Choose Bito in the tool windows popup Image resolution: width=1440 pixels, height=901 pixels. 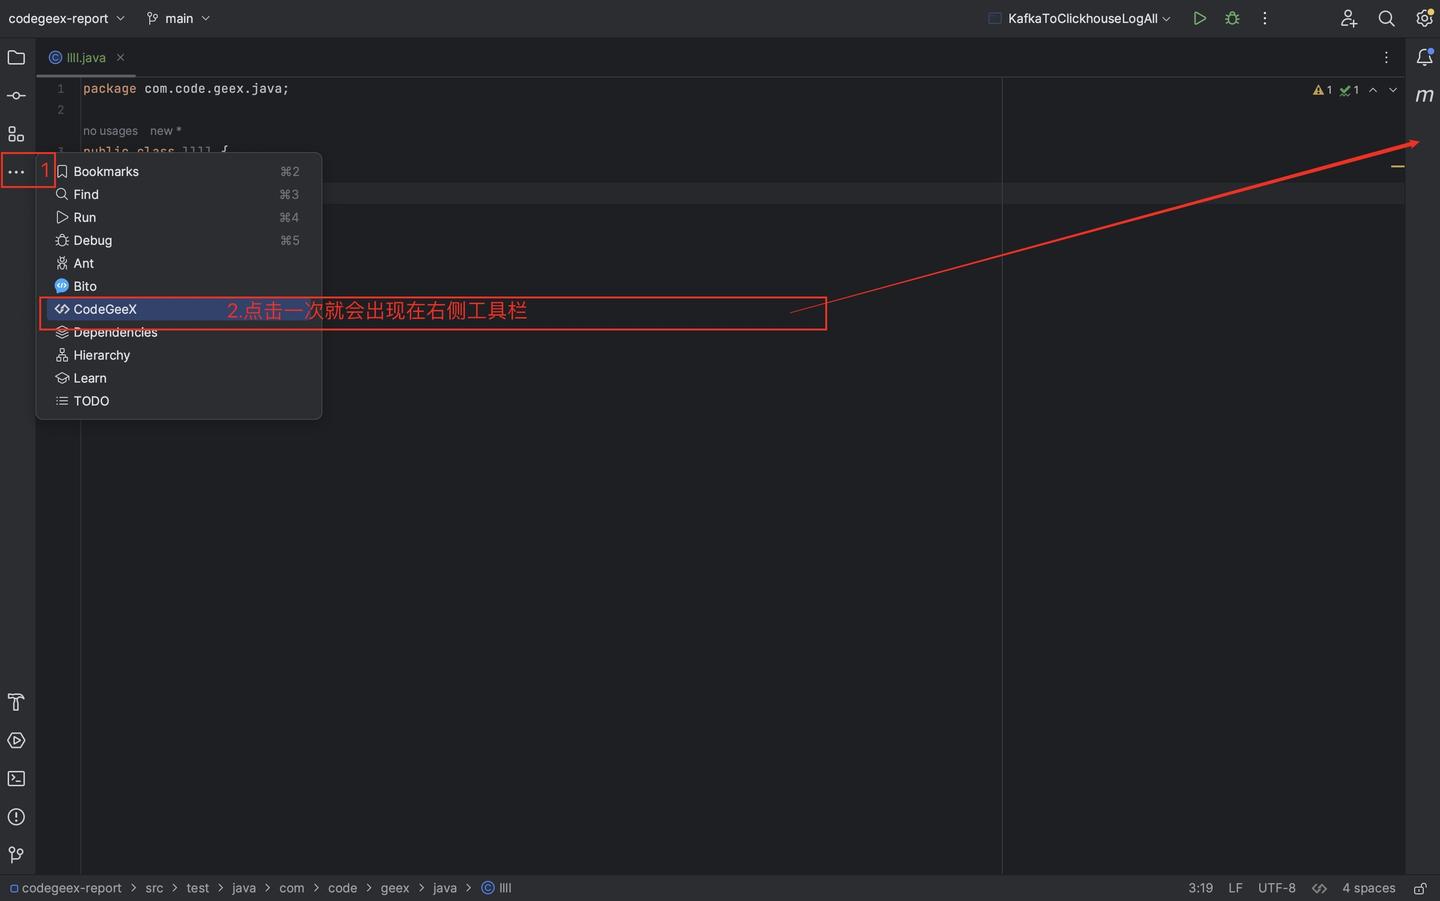click(x=179, y=286)
